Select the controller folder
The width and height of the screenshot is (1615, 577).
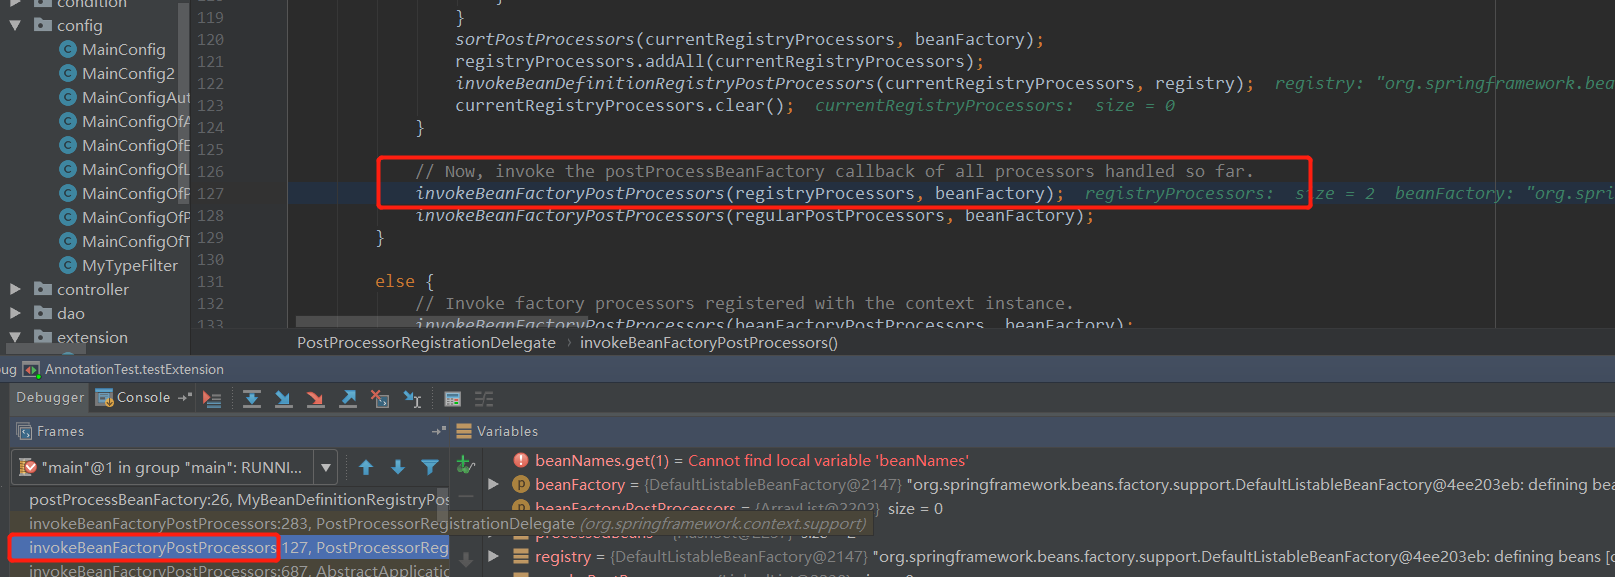[x=93, y=289]
